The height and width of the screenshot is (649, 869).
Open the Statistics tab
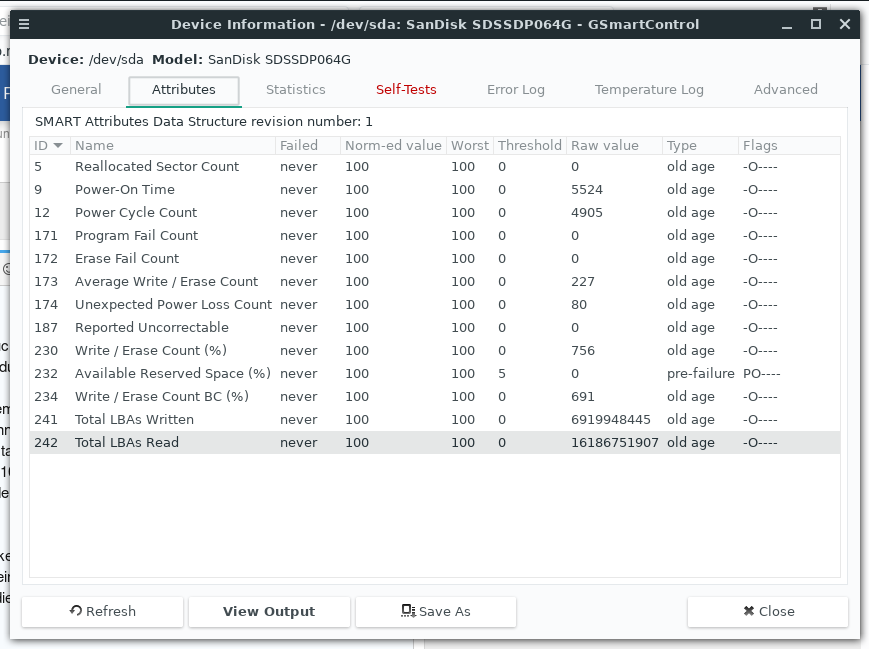pos(295,89)
